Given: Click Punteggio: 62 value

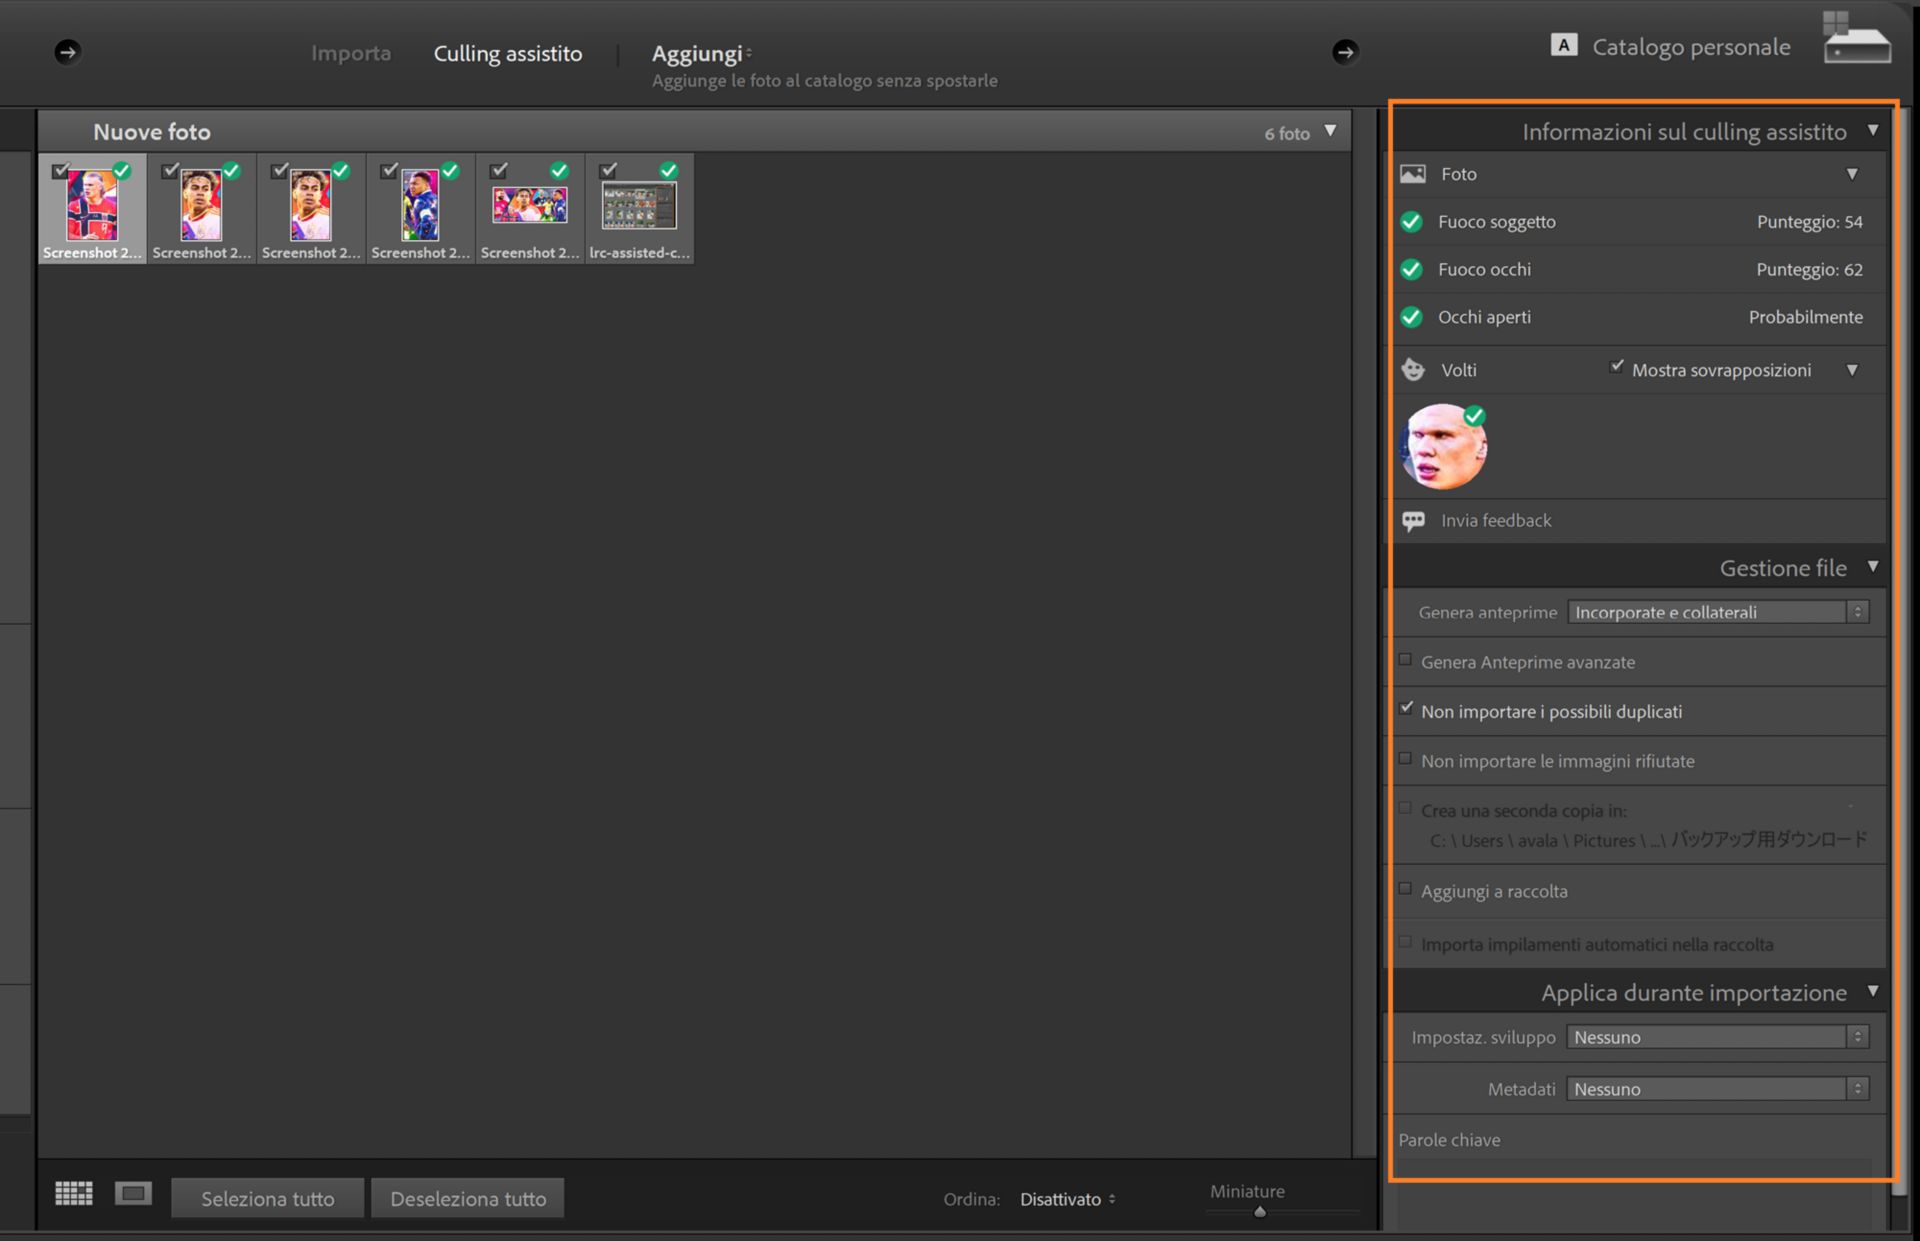Looking at the screenshot, I should coord(1810,270).
